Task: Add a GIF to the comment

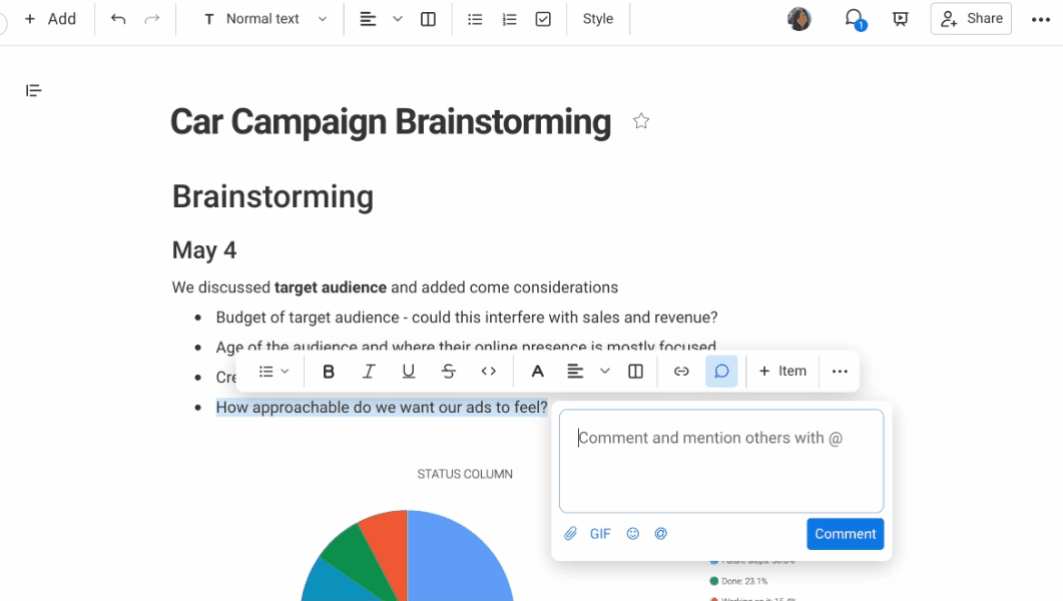Action: point(600,534)
